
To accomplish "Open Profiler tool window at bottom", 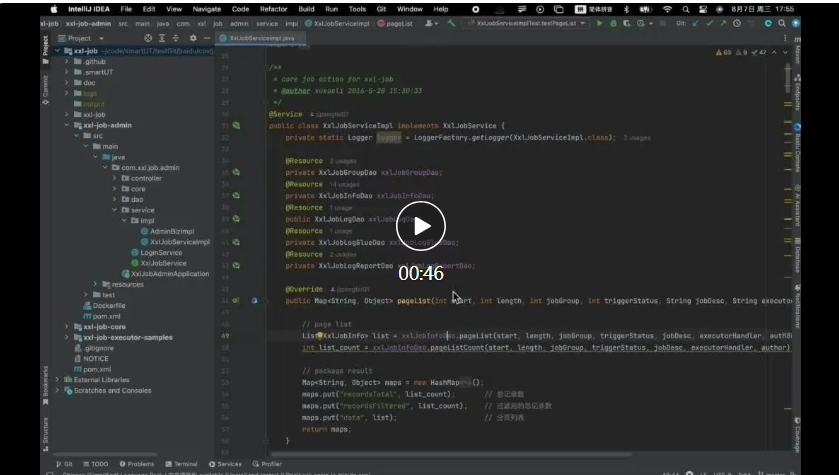I will (267, 464).
